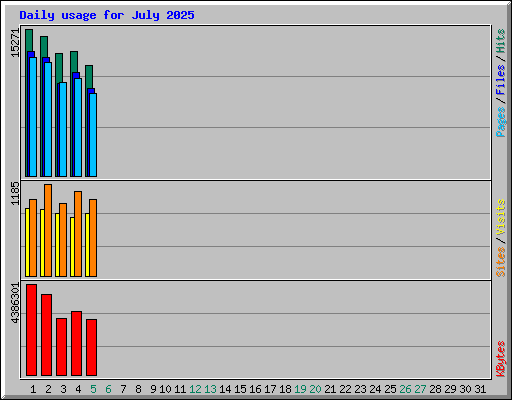
Task: Click day label 8 on the x-axis
Action: click(x=138, y=389)
